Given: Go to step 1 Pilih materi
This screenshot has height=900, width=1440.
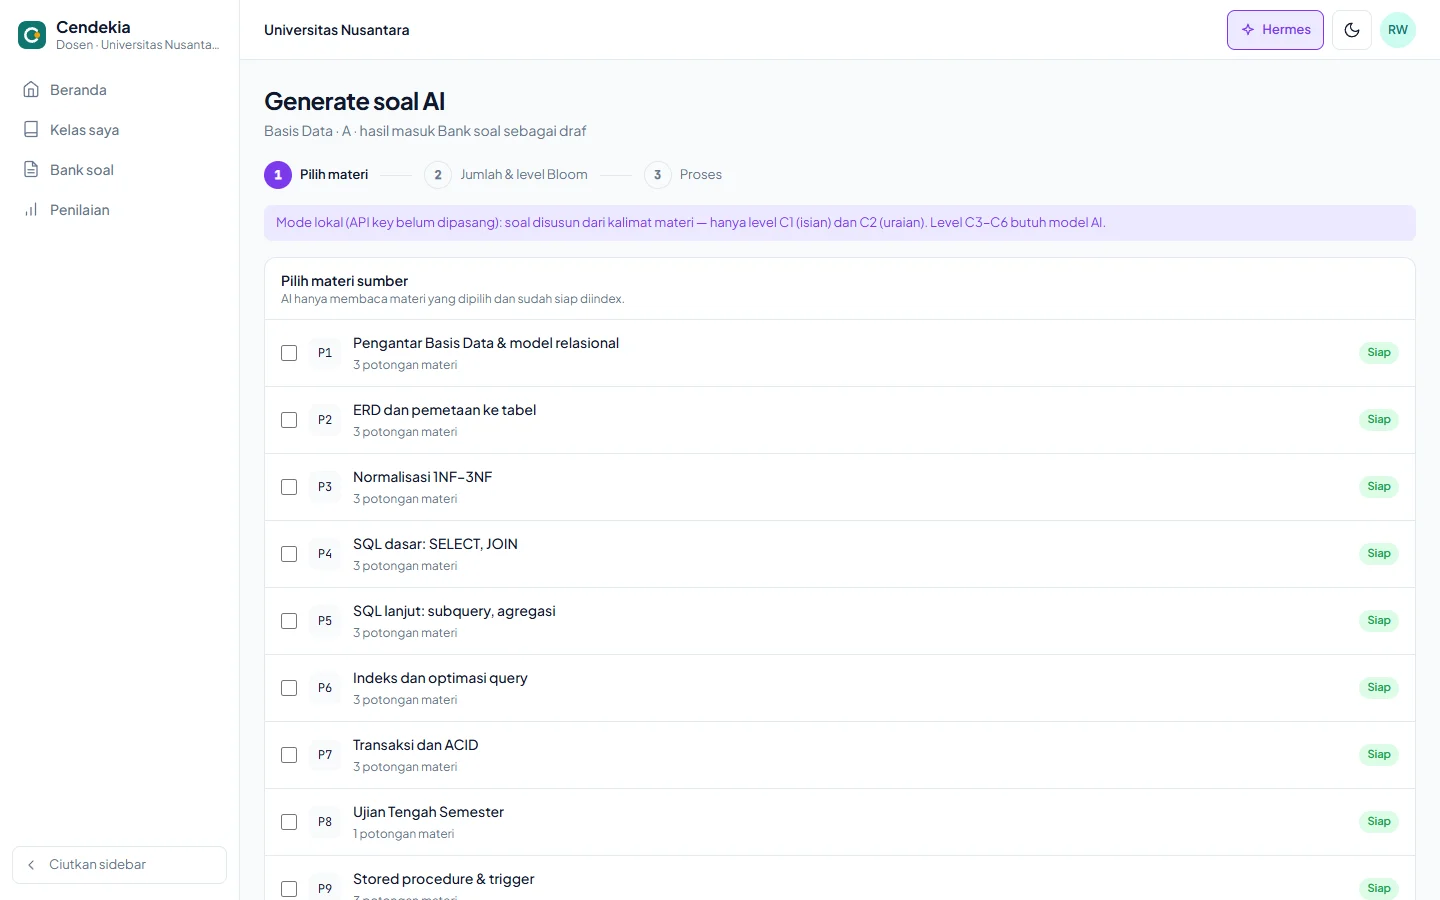Looking at the screenshot, I should [316, 175].
